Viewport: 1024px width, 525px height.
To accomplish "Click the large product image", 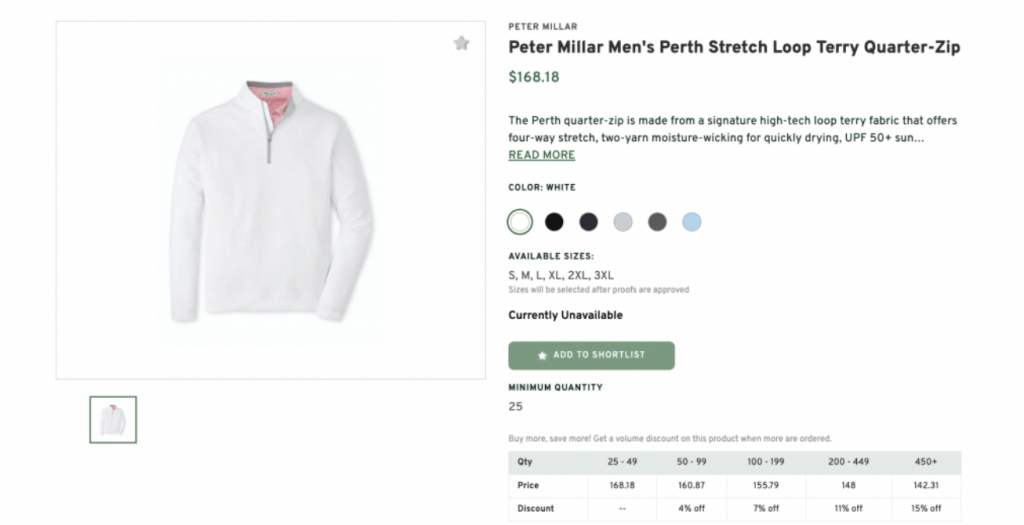I will (257, 200).
